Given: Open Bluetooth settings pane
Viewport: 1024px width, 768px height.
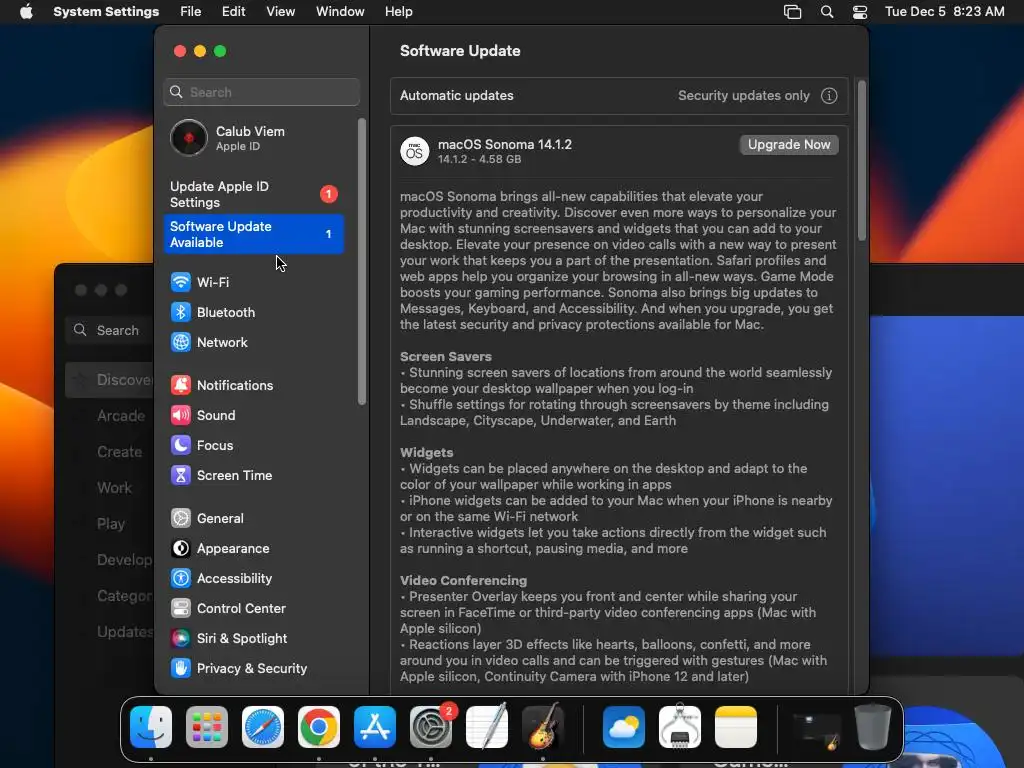Looking at the screenshot, I should (x=253, y=312).
